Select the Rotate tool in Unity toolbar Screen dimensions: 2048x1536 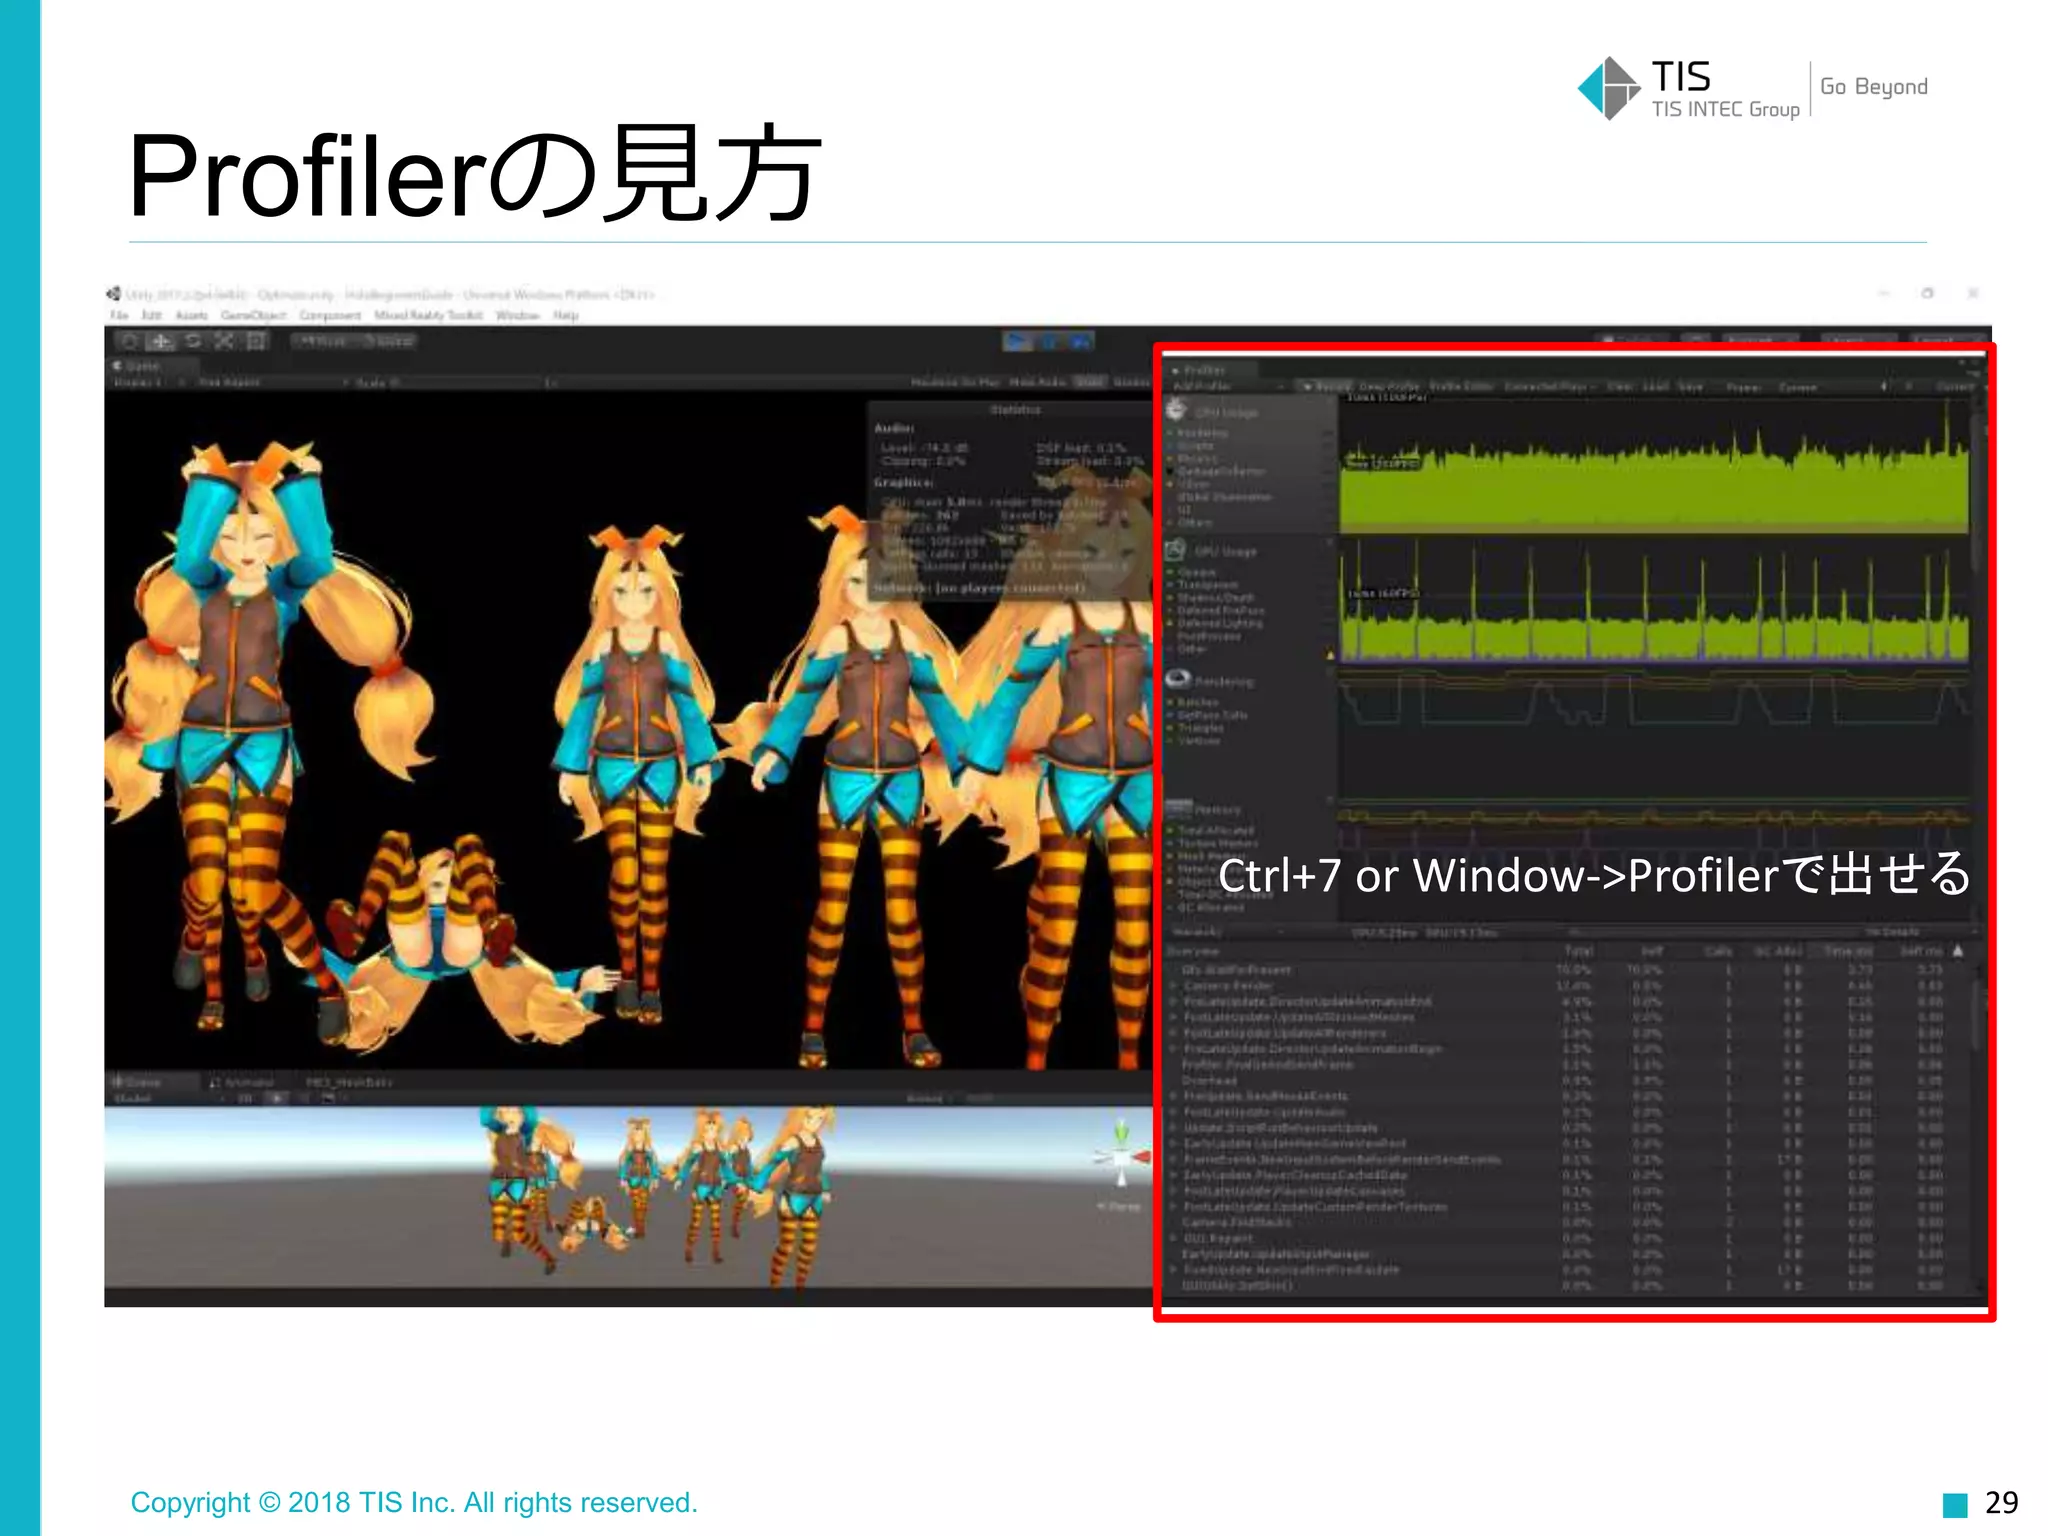point(193,341)
